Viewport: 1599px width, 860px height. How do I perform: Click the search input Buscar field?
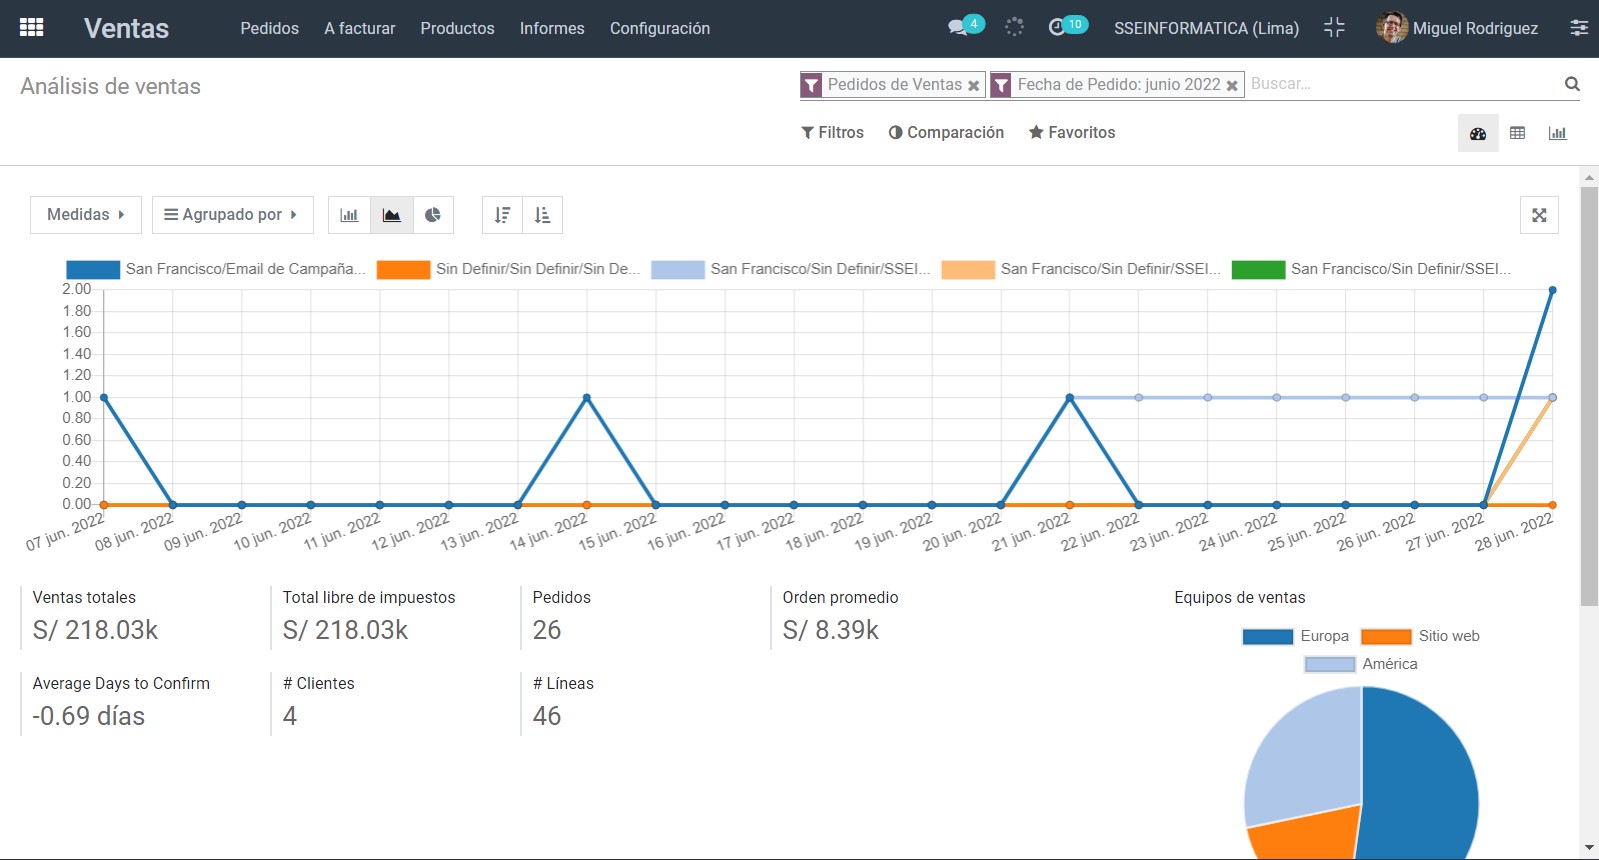tap(1403, 84)
